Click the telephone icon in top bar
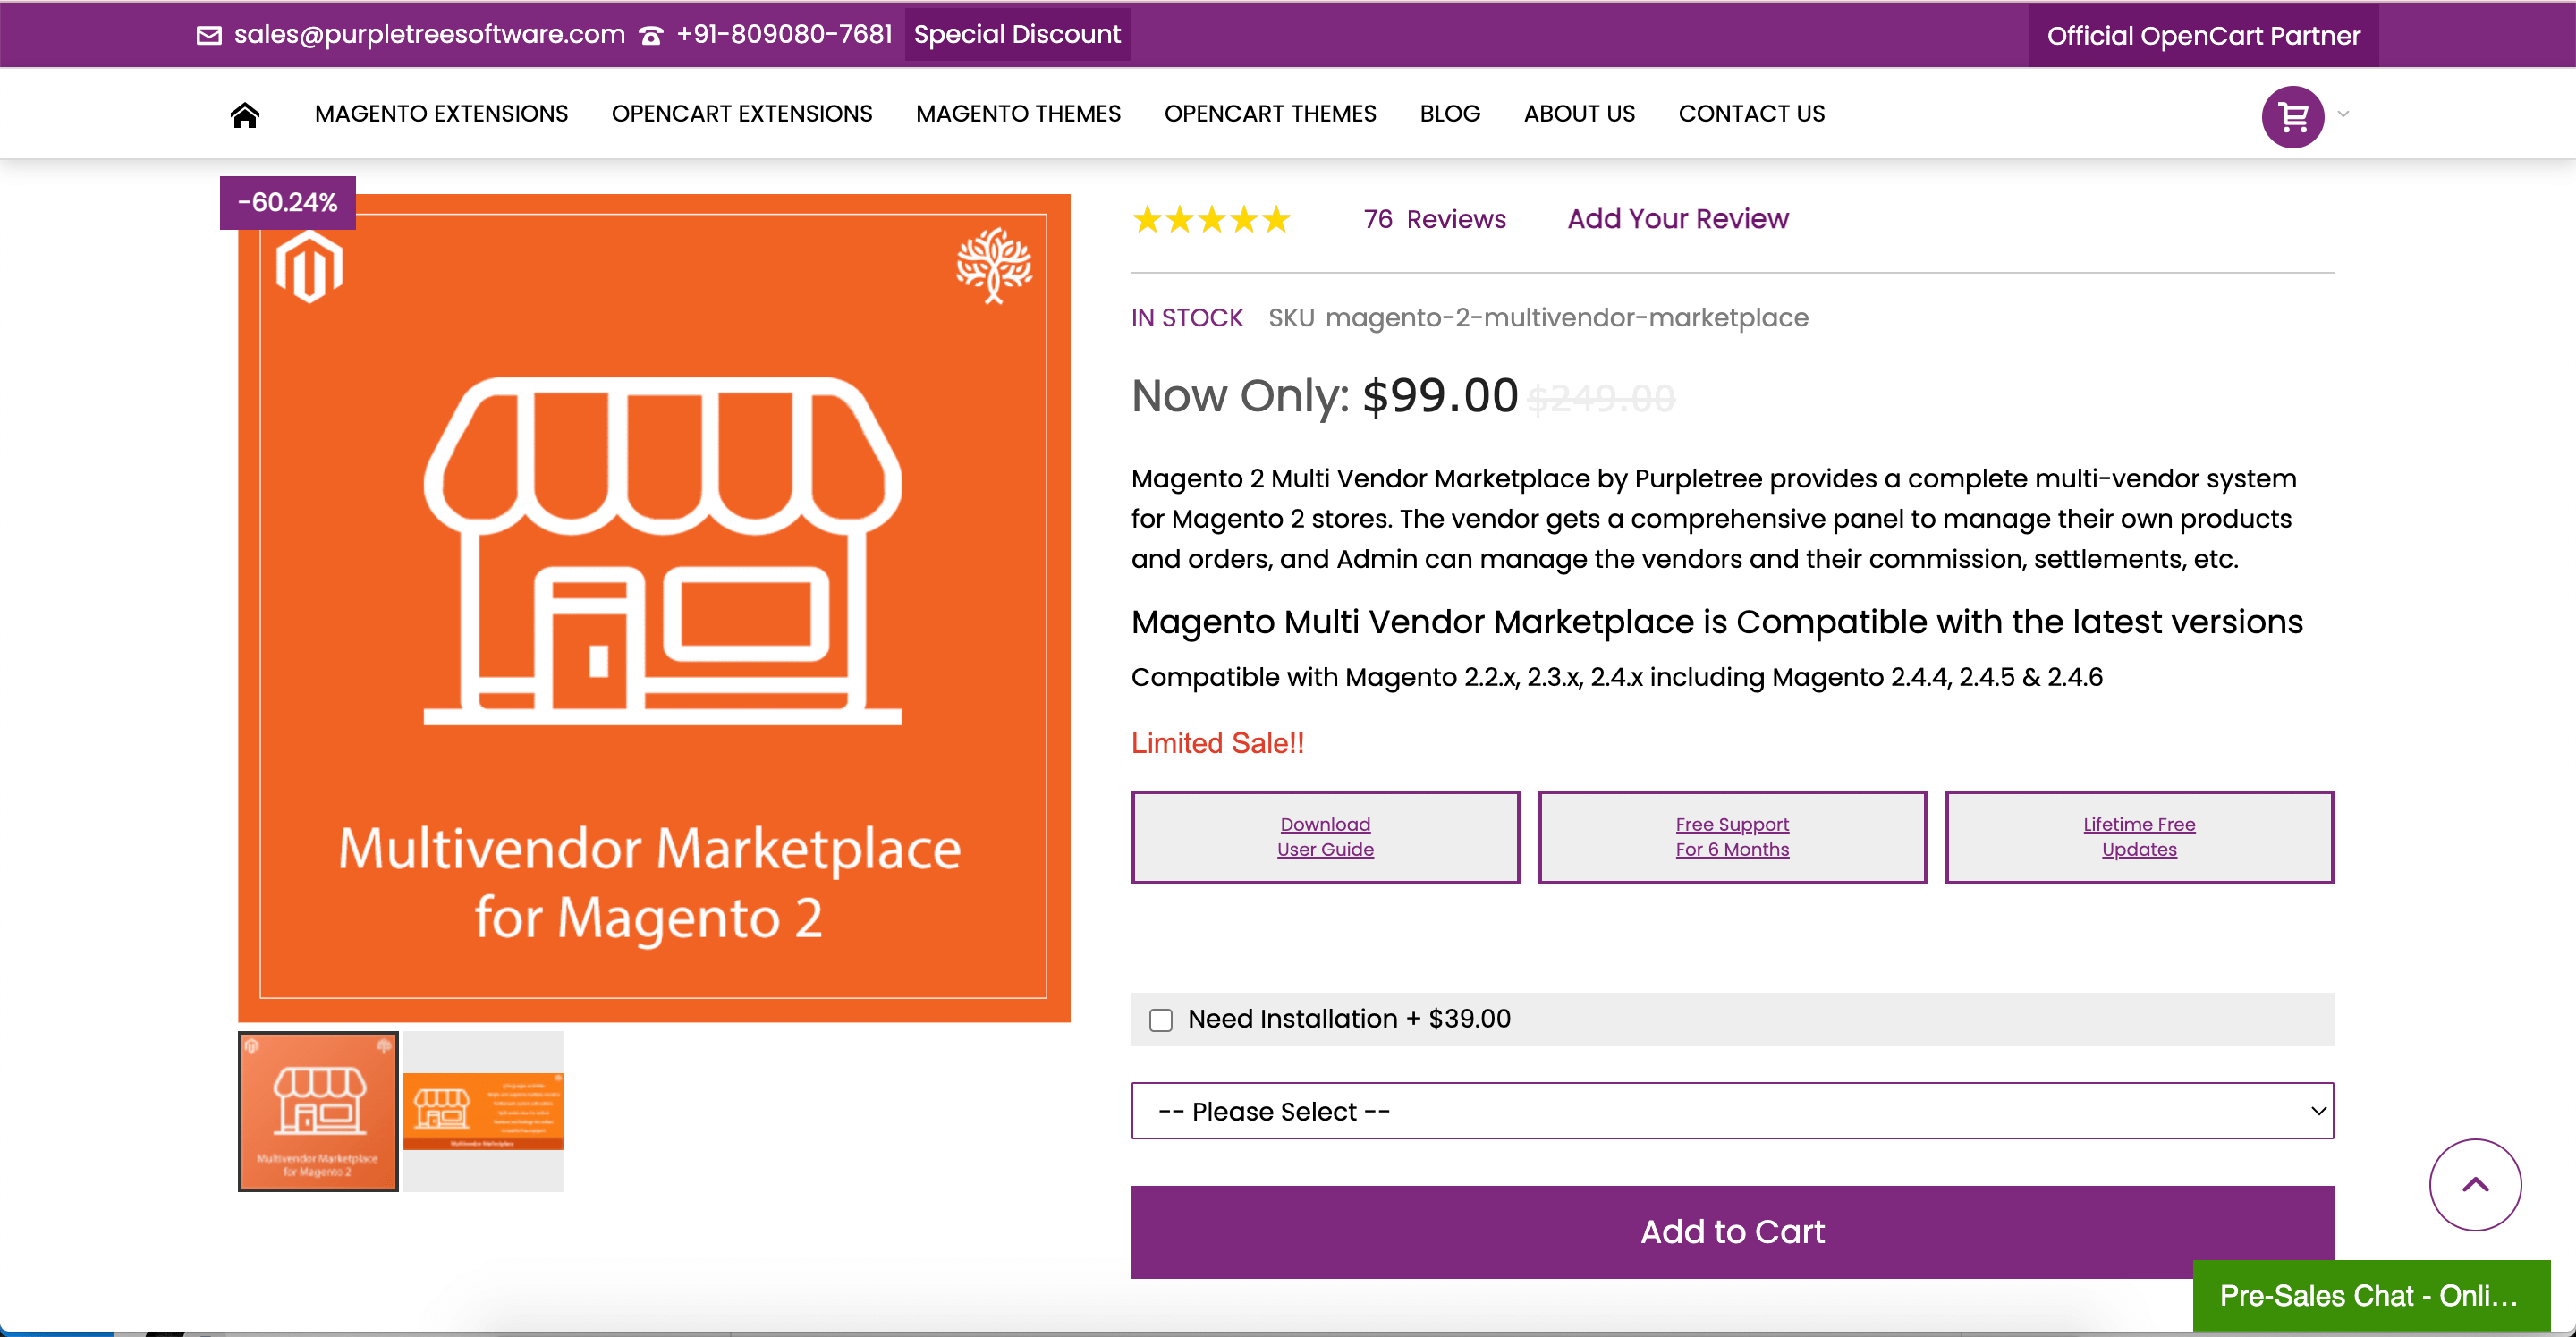Viewport: 2576px width, 1337px height. pyautogui.click(x=651, y=36)
